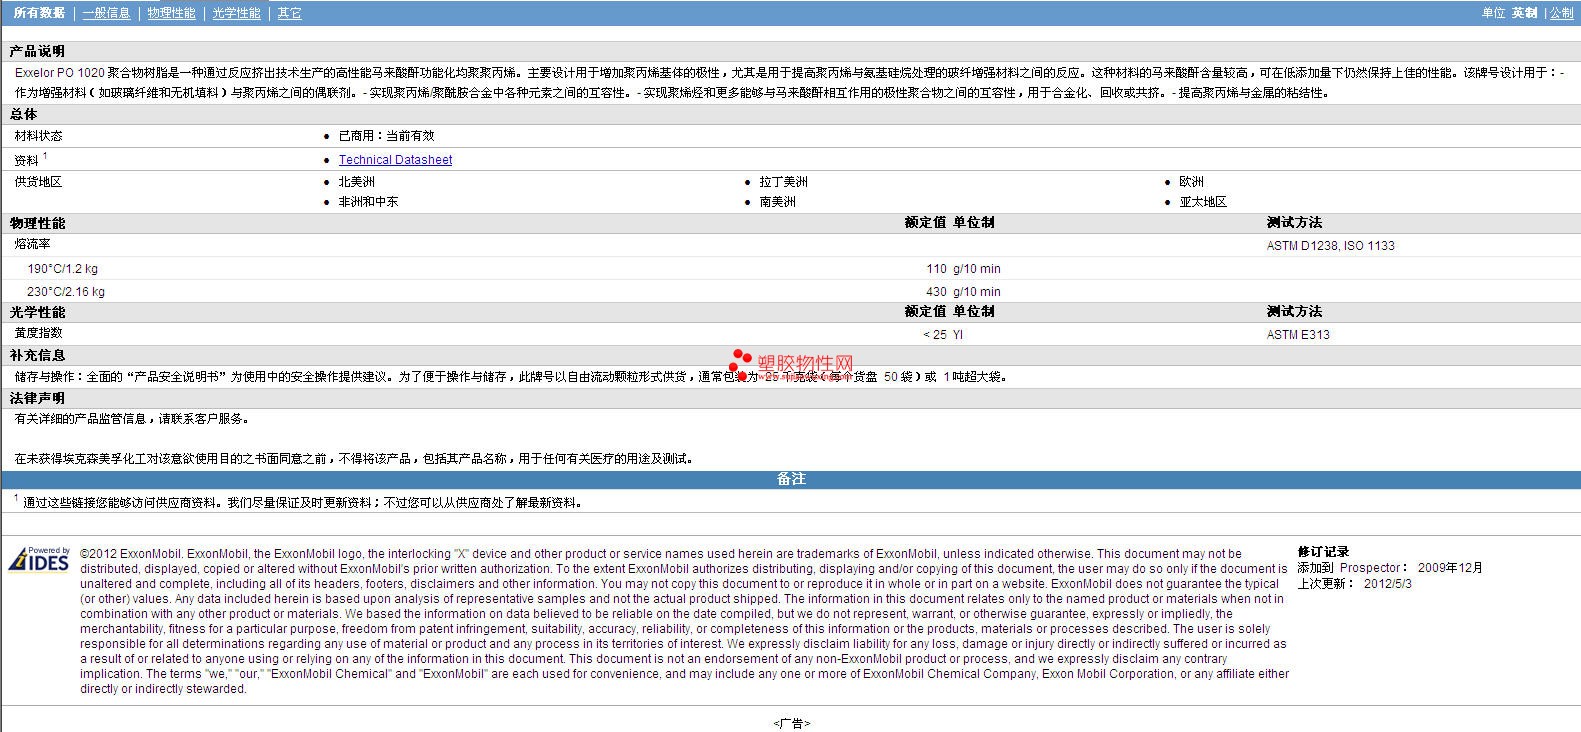Select the melt flow value 110
This screenshot has width=1581, height=732.
click(936, 269)
